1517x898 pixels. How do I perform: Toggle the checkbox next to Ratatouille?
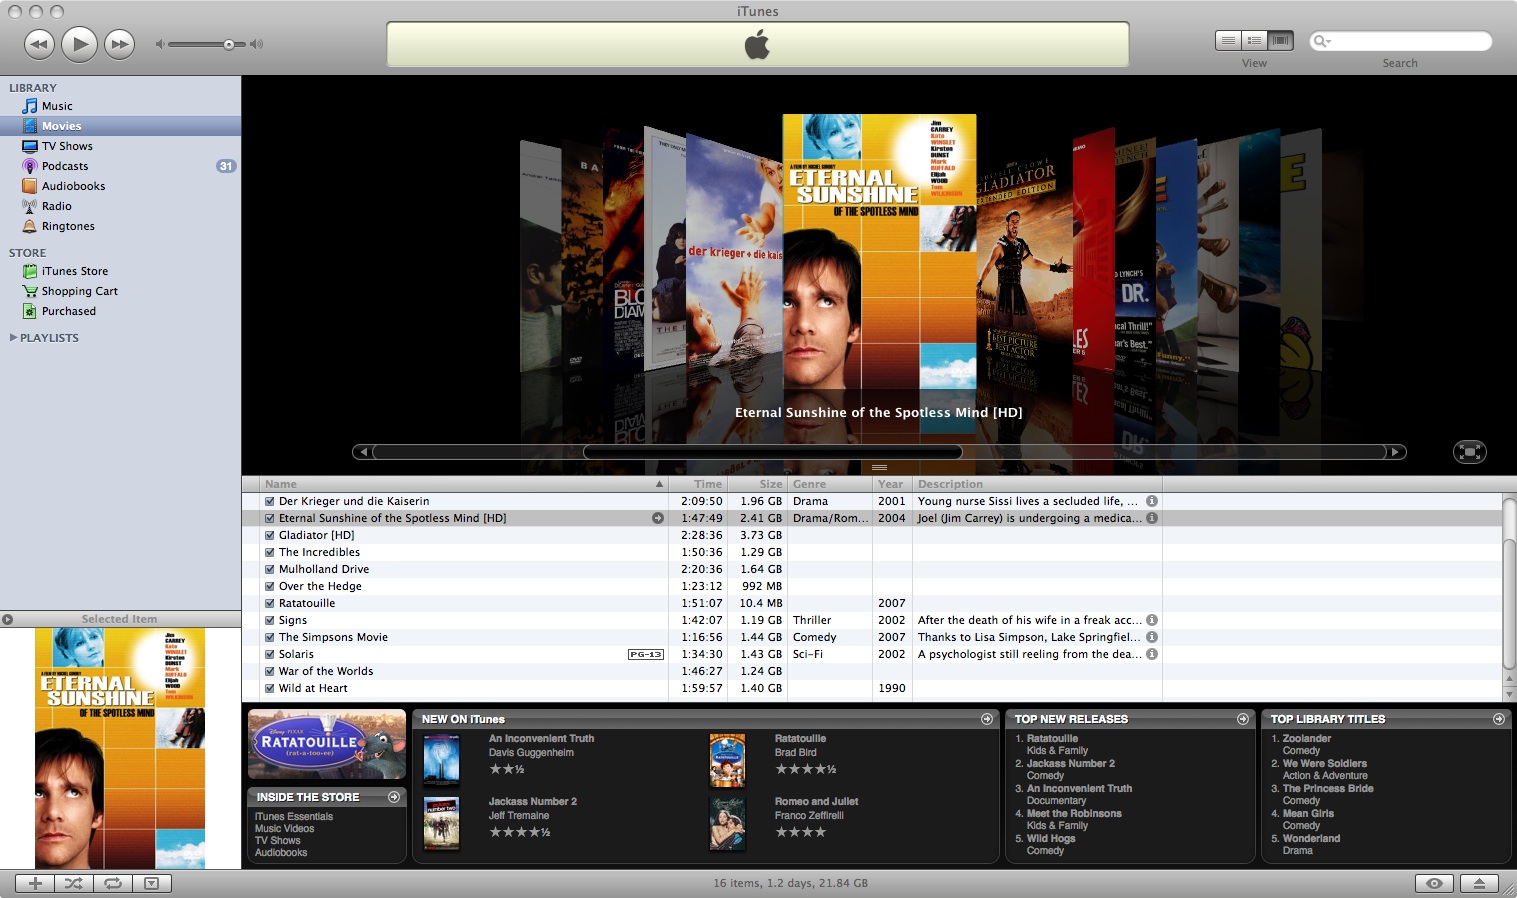click(x=270, y=603)
